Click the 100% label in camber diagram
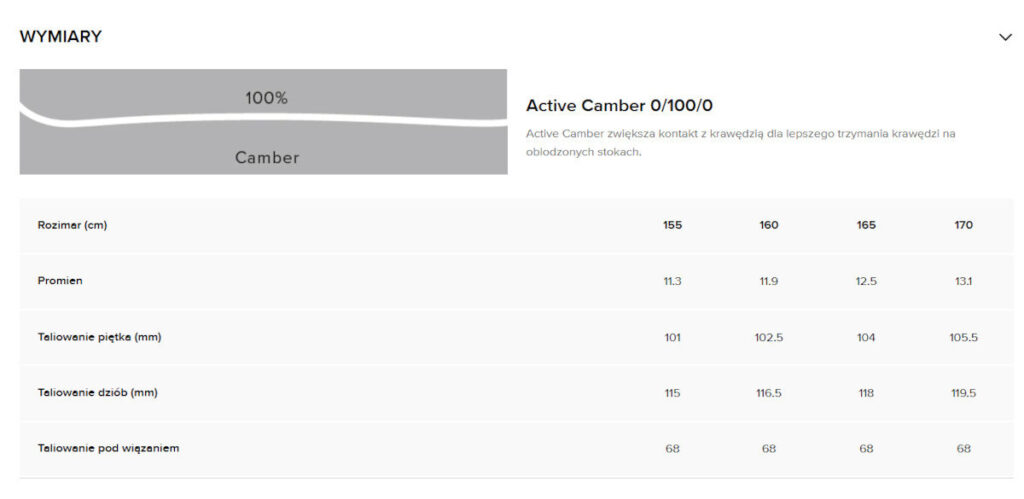1024x499 pixels. coord(266,98)
